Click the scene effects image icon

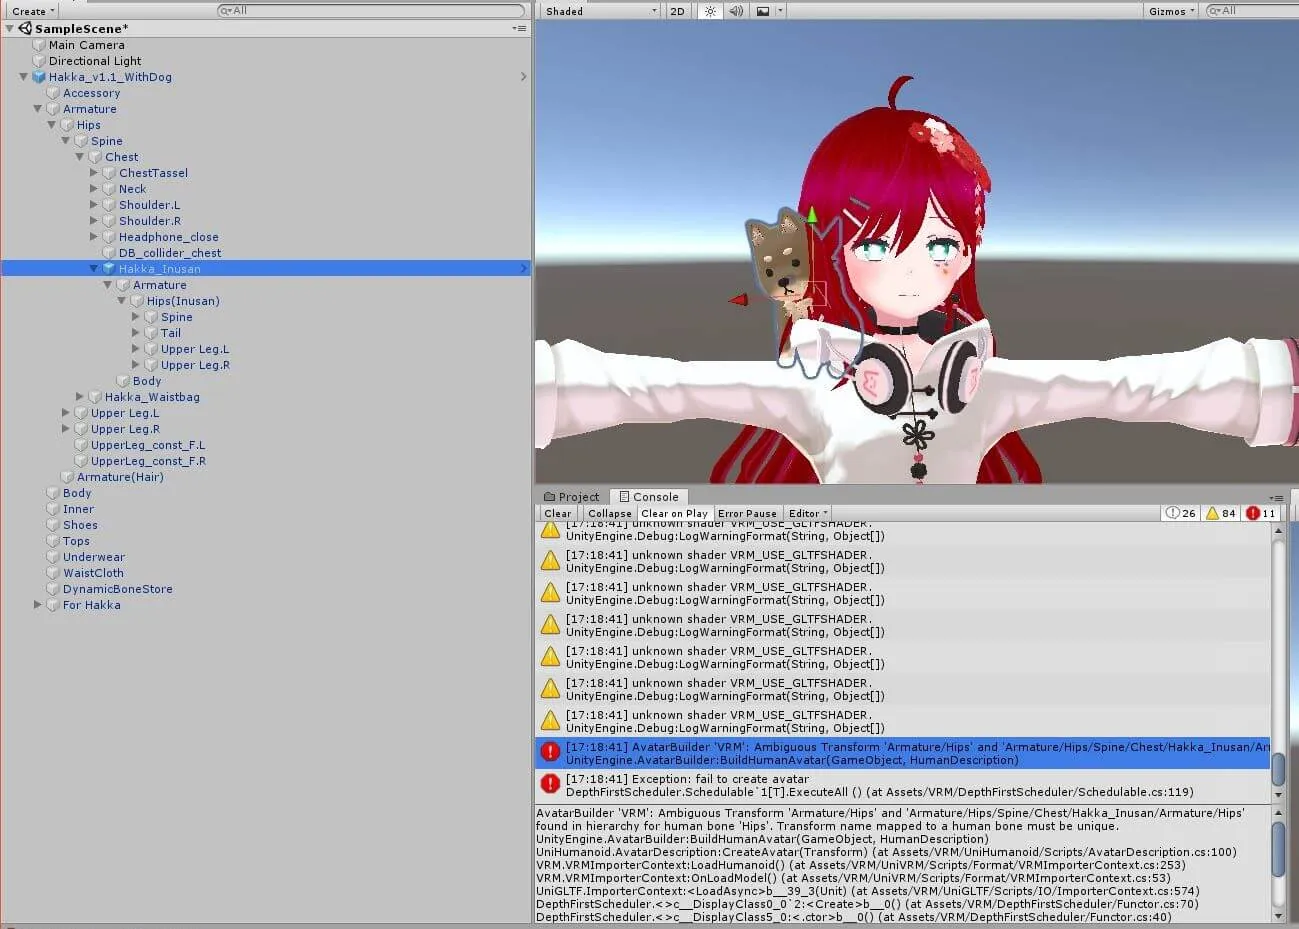tap(763, 11)
